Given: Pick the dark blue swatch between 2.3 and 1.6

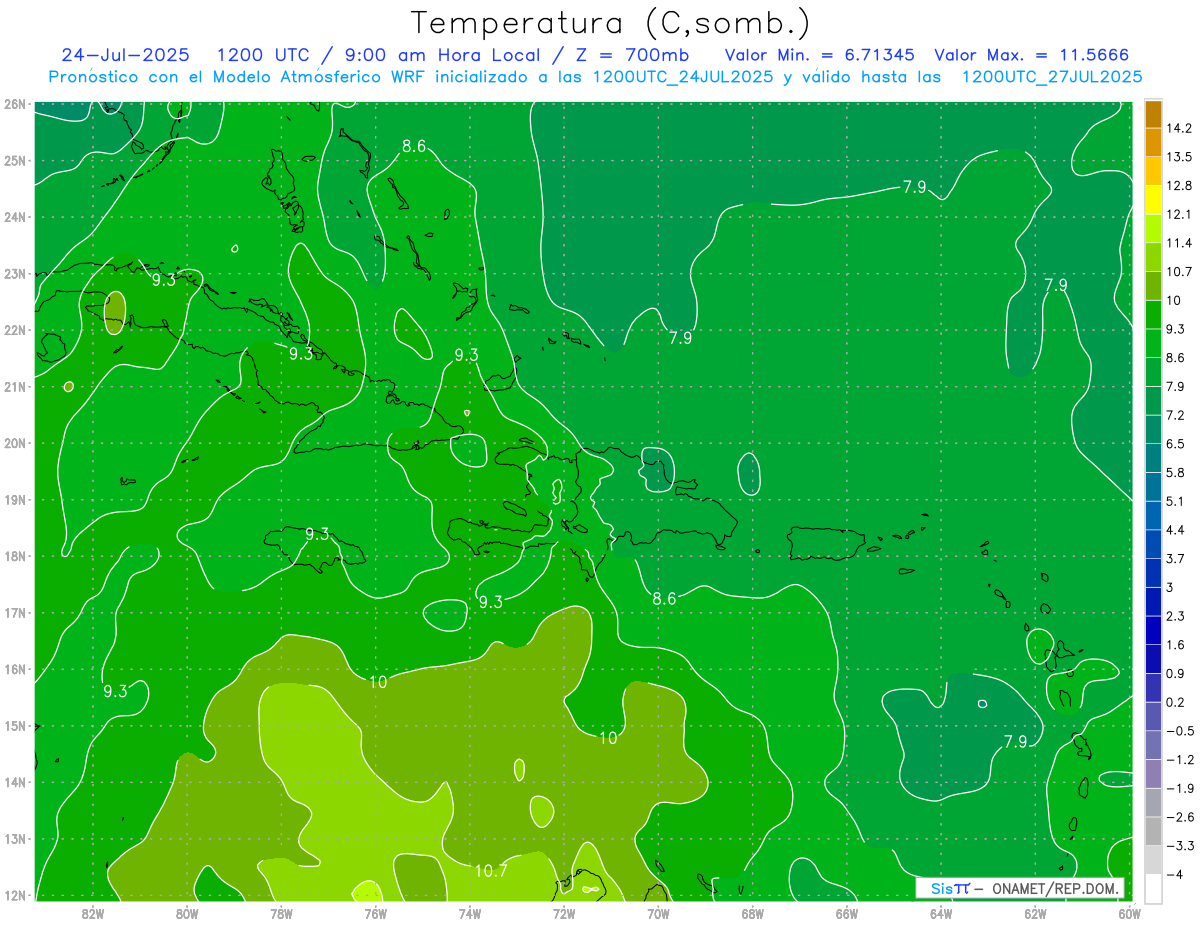Looking at the screenshot, I should 1154,630.
